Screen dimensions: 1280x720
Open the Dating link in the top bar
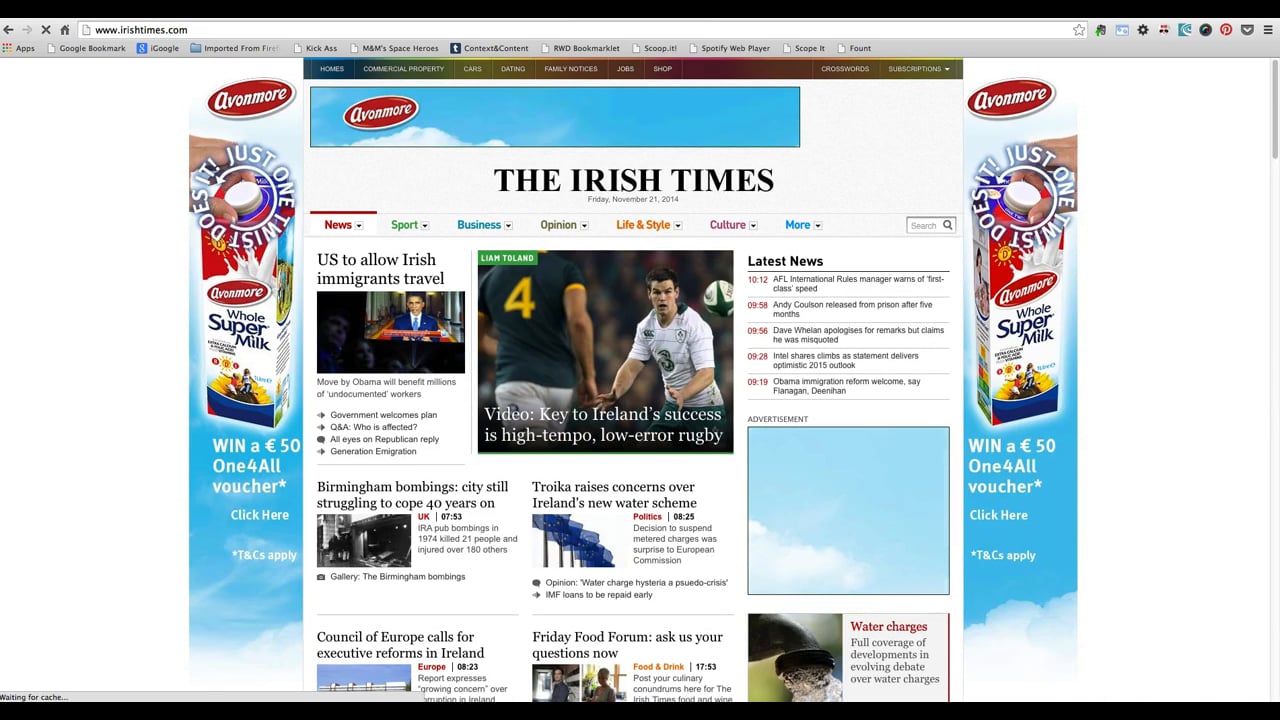coord(513,69)
